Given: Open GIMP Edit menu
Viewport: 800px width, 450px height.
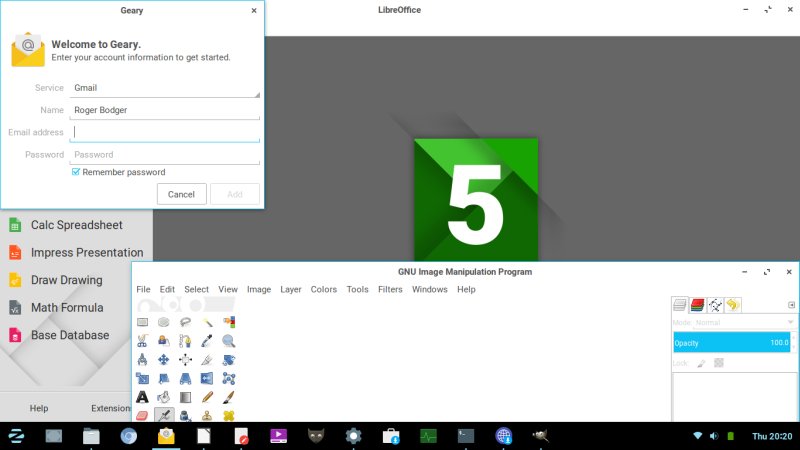Looking at the screenshot, I should (167, 289).
